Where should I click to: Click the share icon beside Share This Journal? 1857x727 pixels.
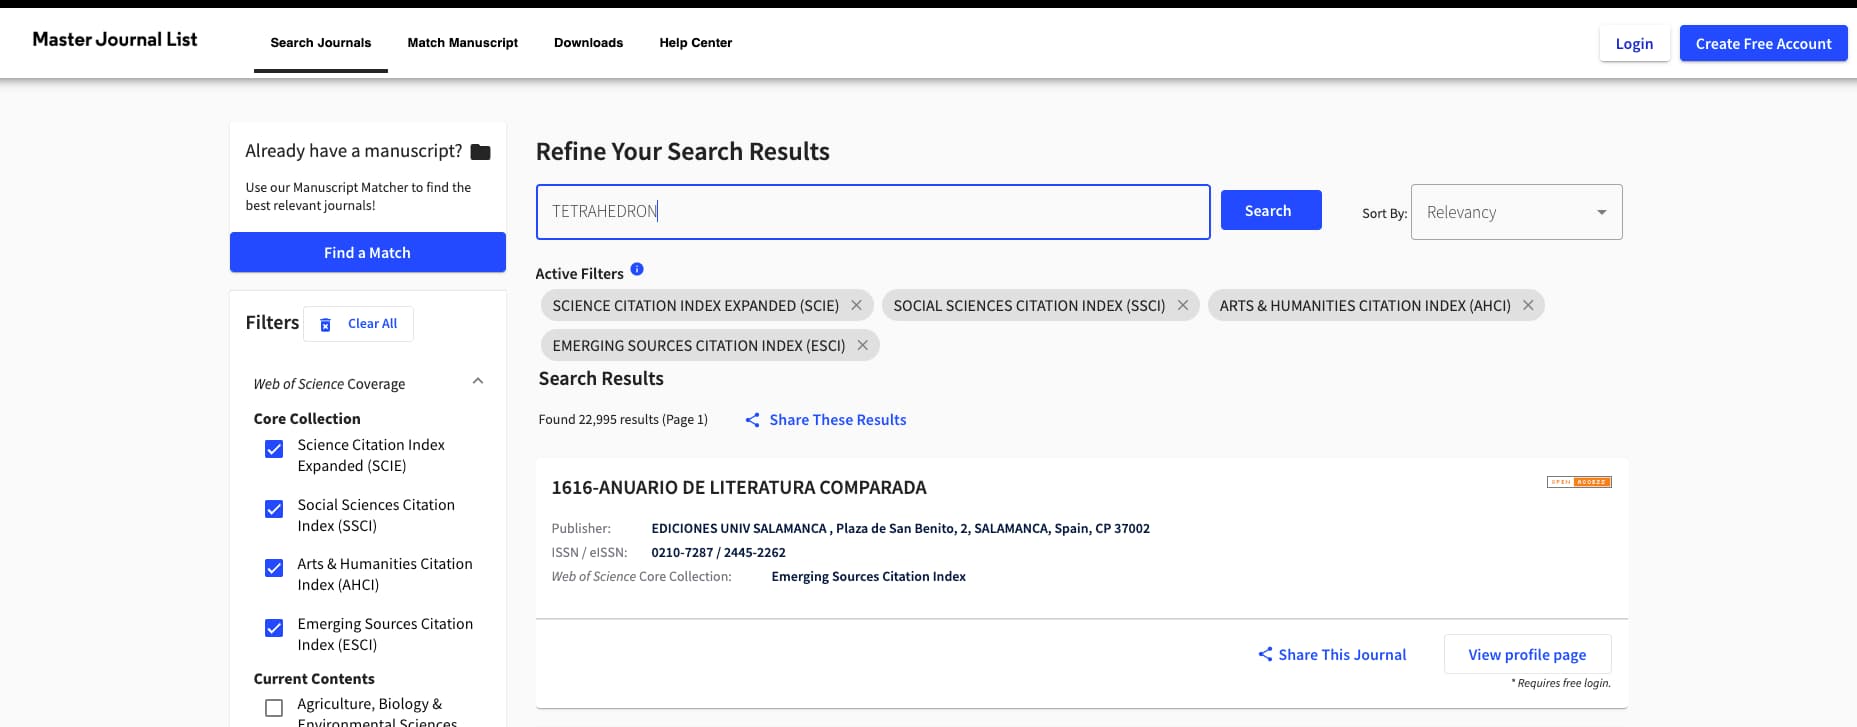tap(1265, 654)
